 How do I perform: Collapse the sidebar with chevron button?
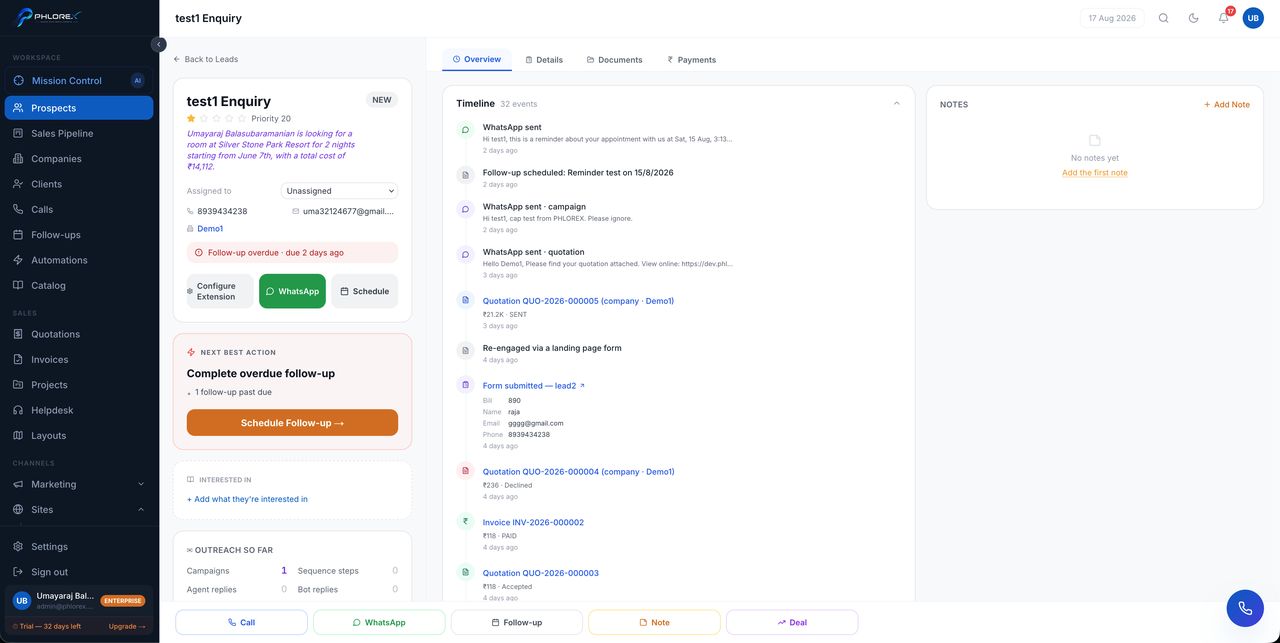tap(158, 44)
